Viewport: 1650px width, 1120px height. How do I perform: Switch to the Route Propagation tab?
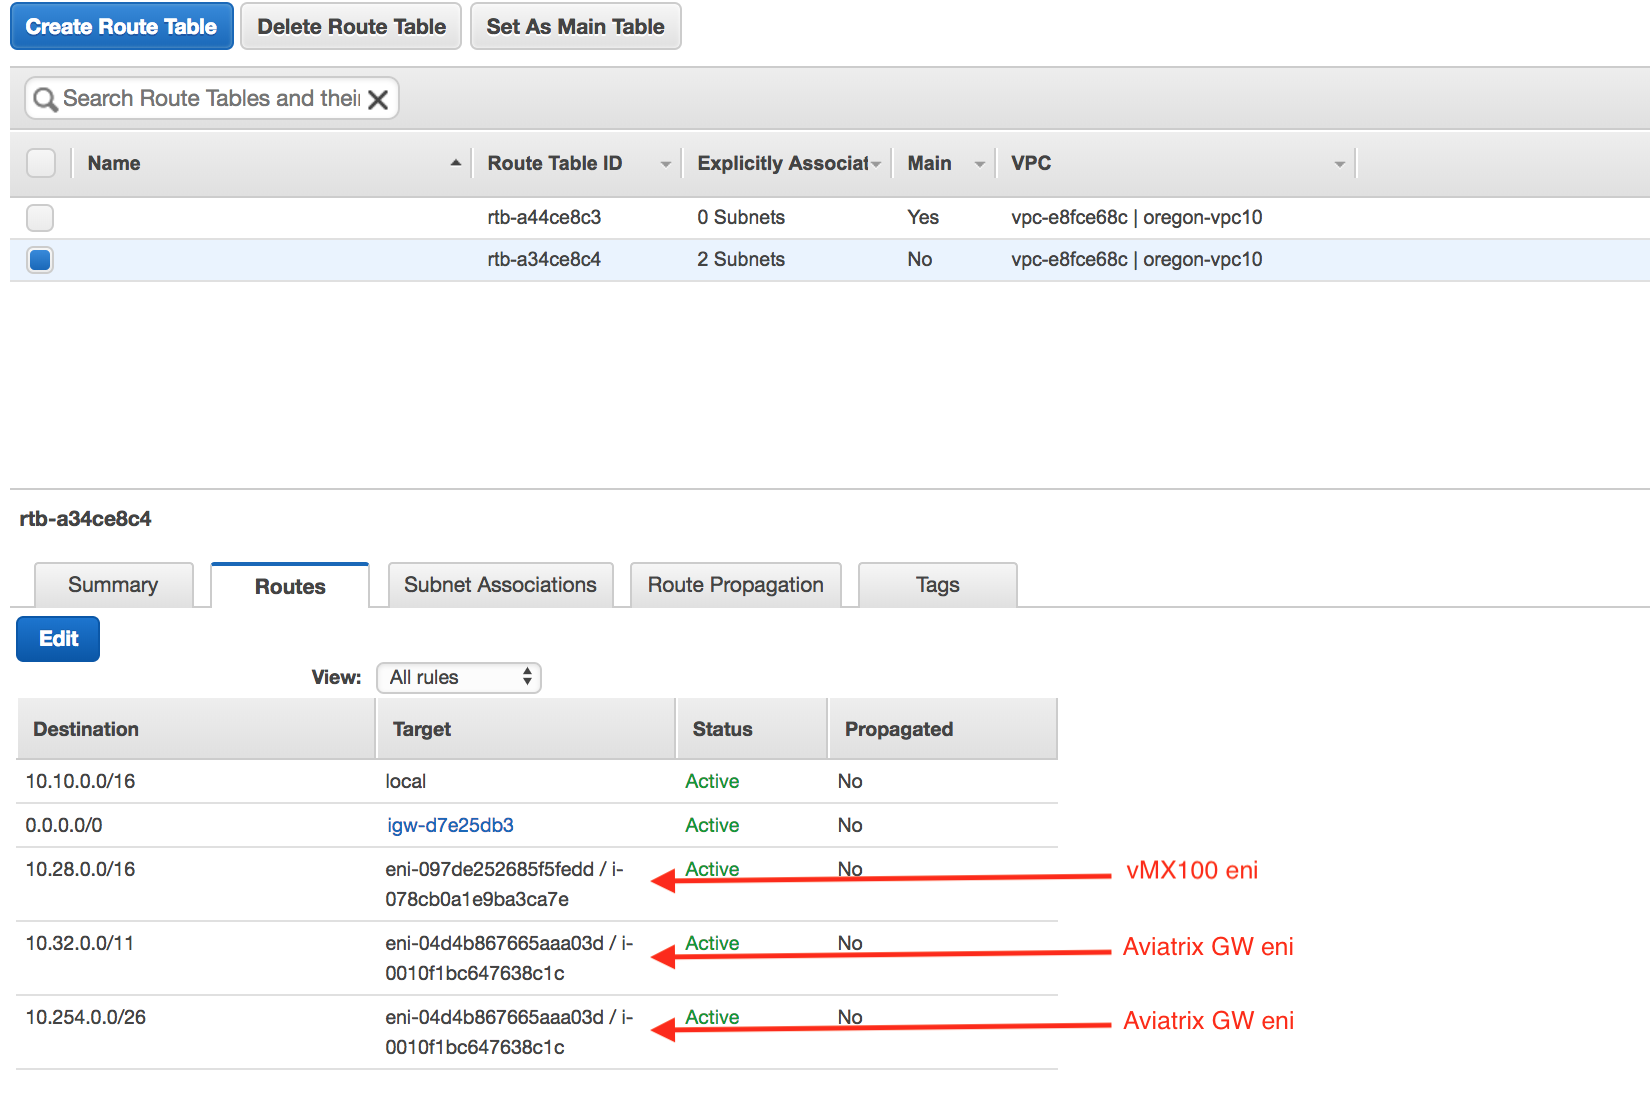pyautogui.click(x=735, y=585)
